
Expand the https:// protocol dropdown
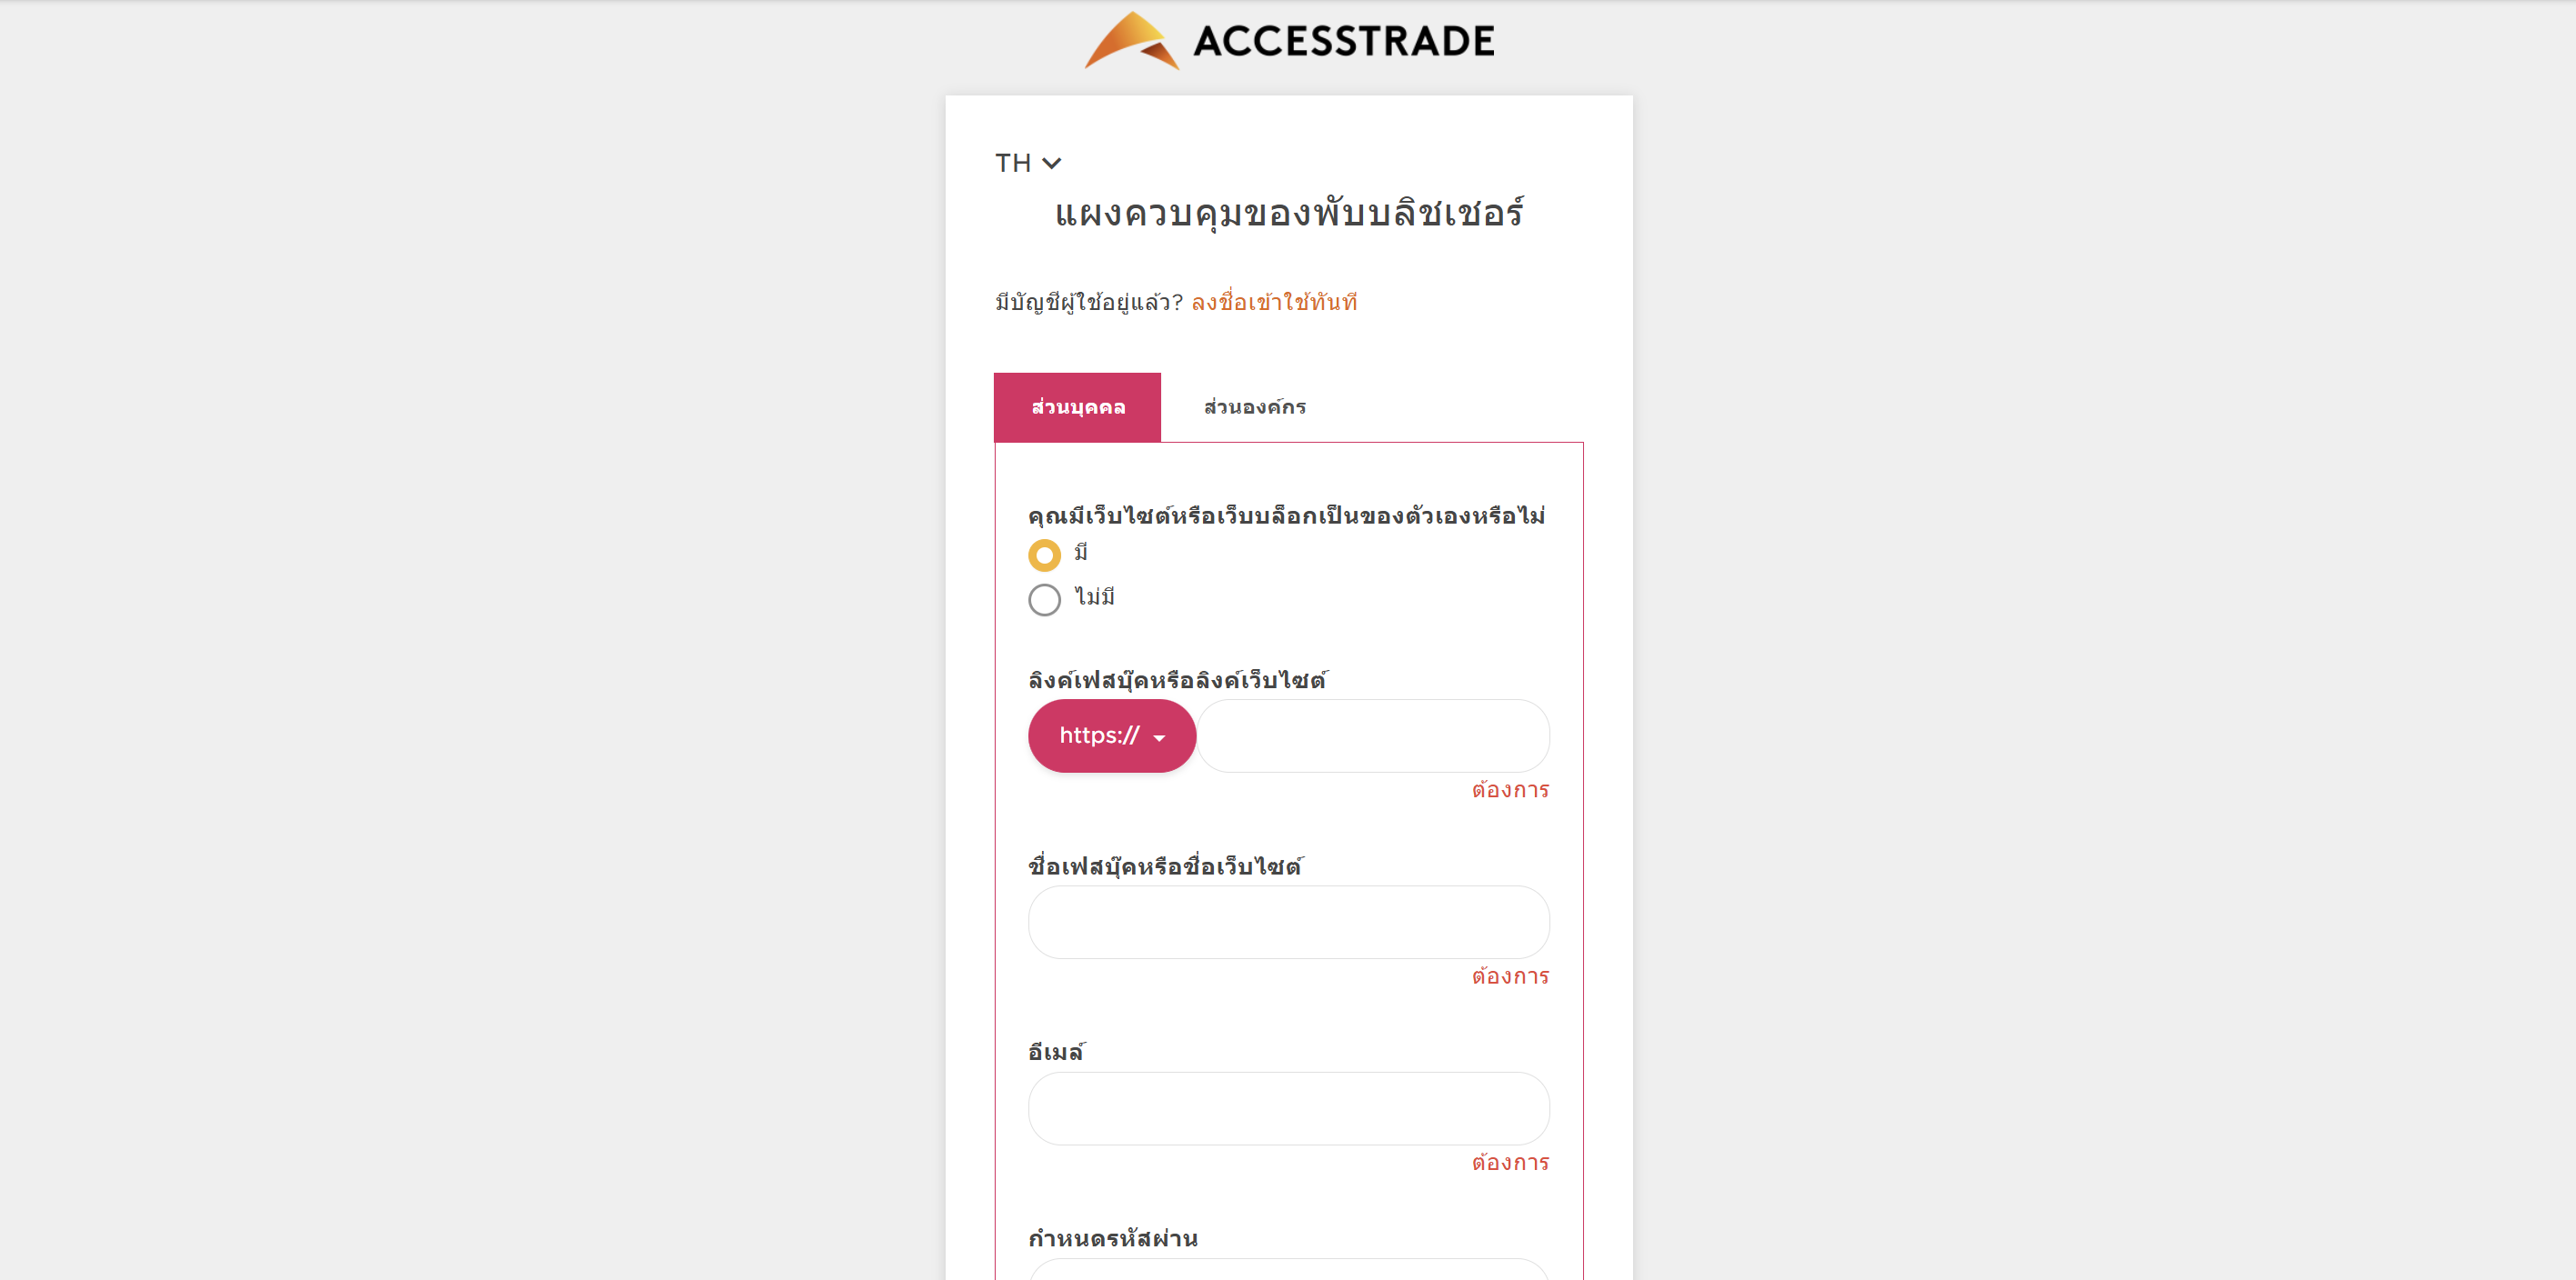1112,736
